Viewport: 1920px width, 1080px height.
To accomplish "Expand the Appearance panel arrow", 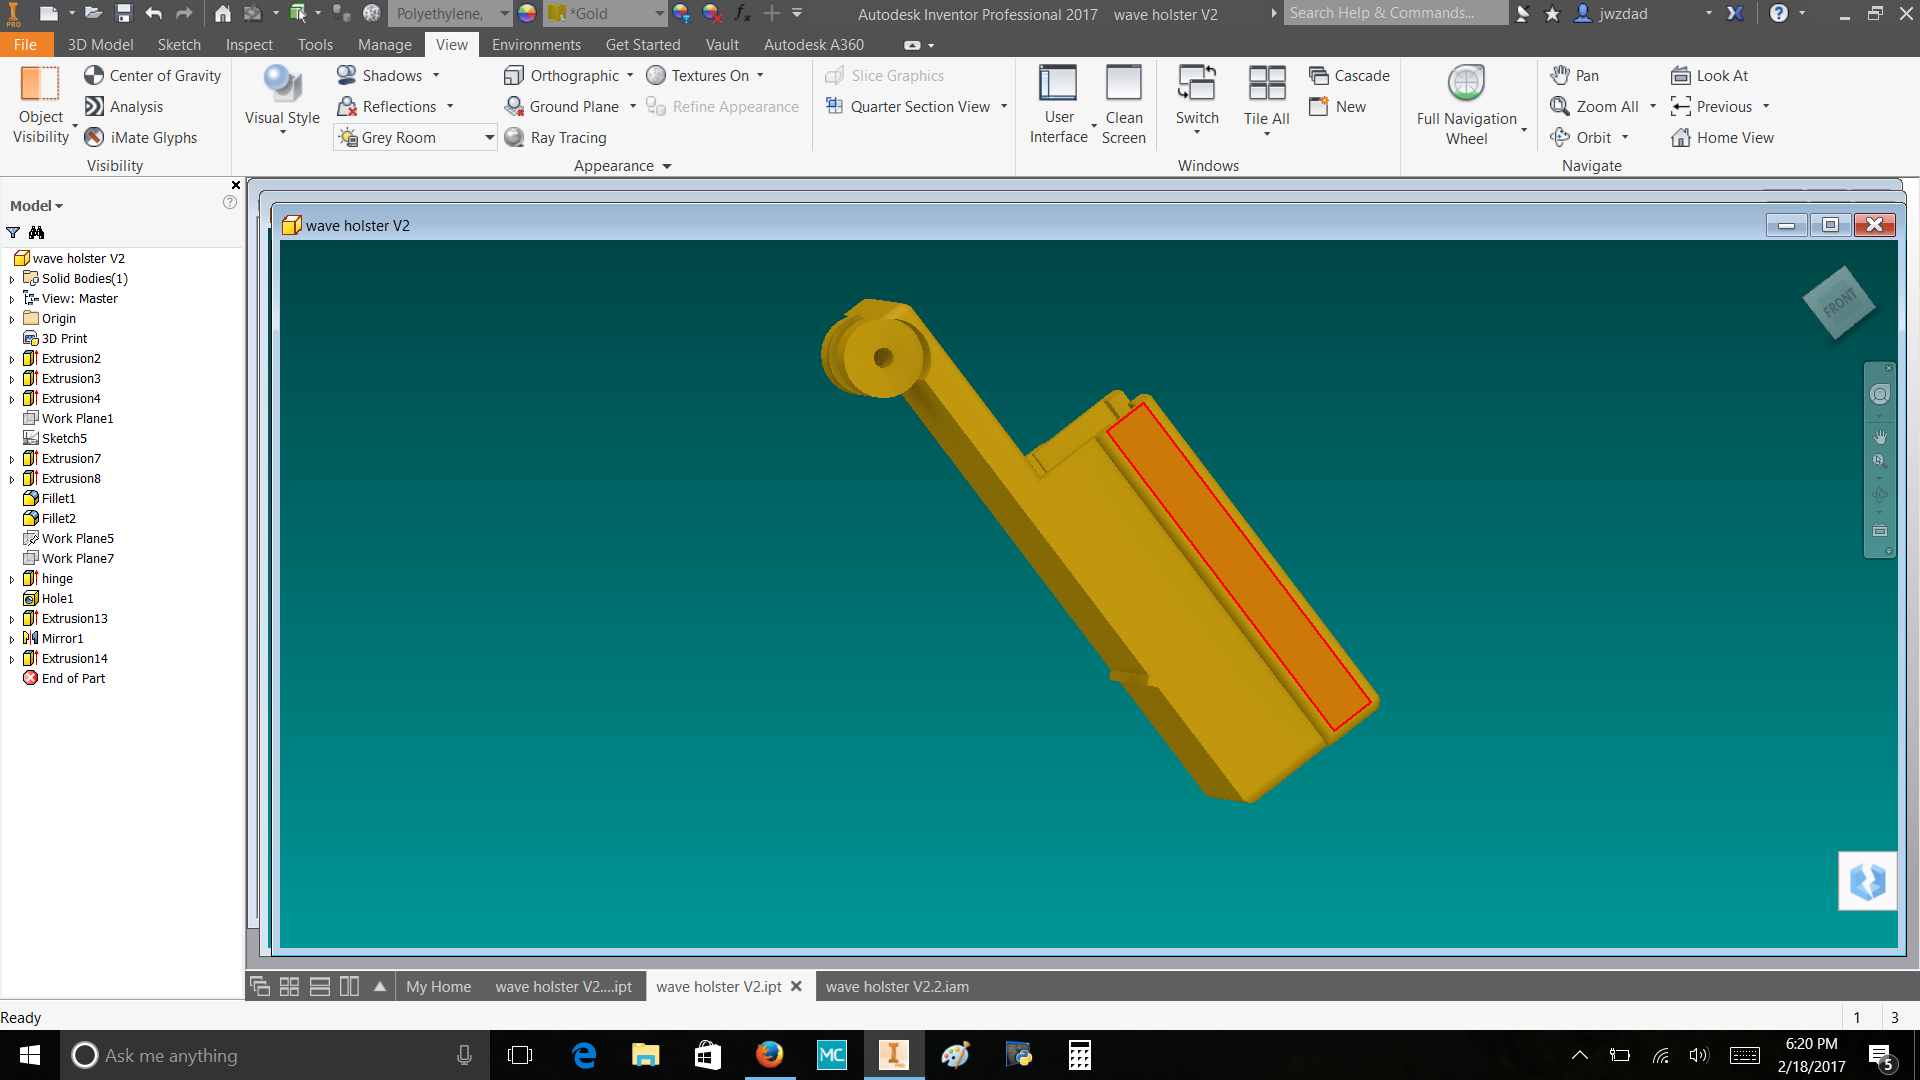I will (x=667, y=166).
